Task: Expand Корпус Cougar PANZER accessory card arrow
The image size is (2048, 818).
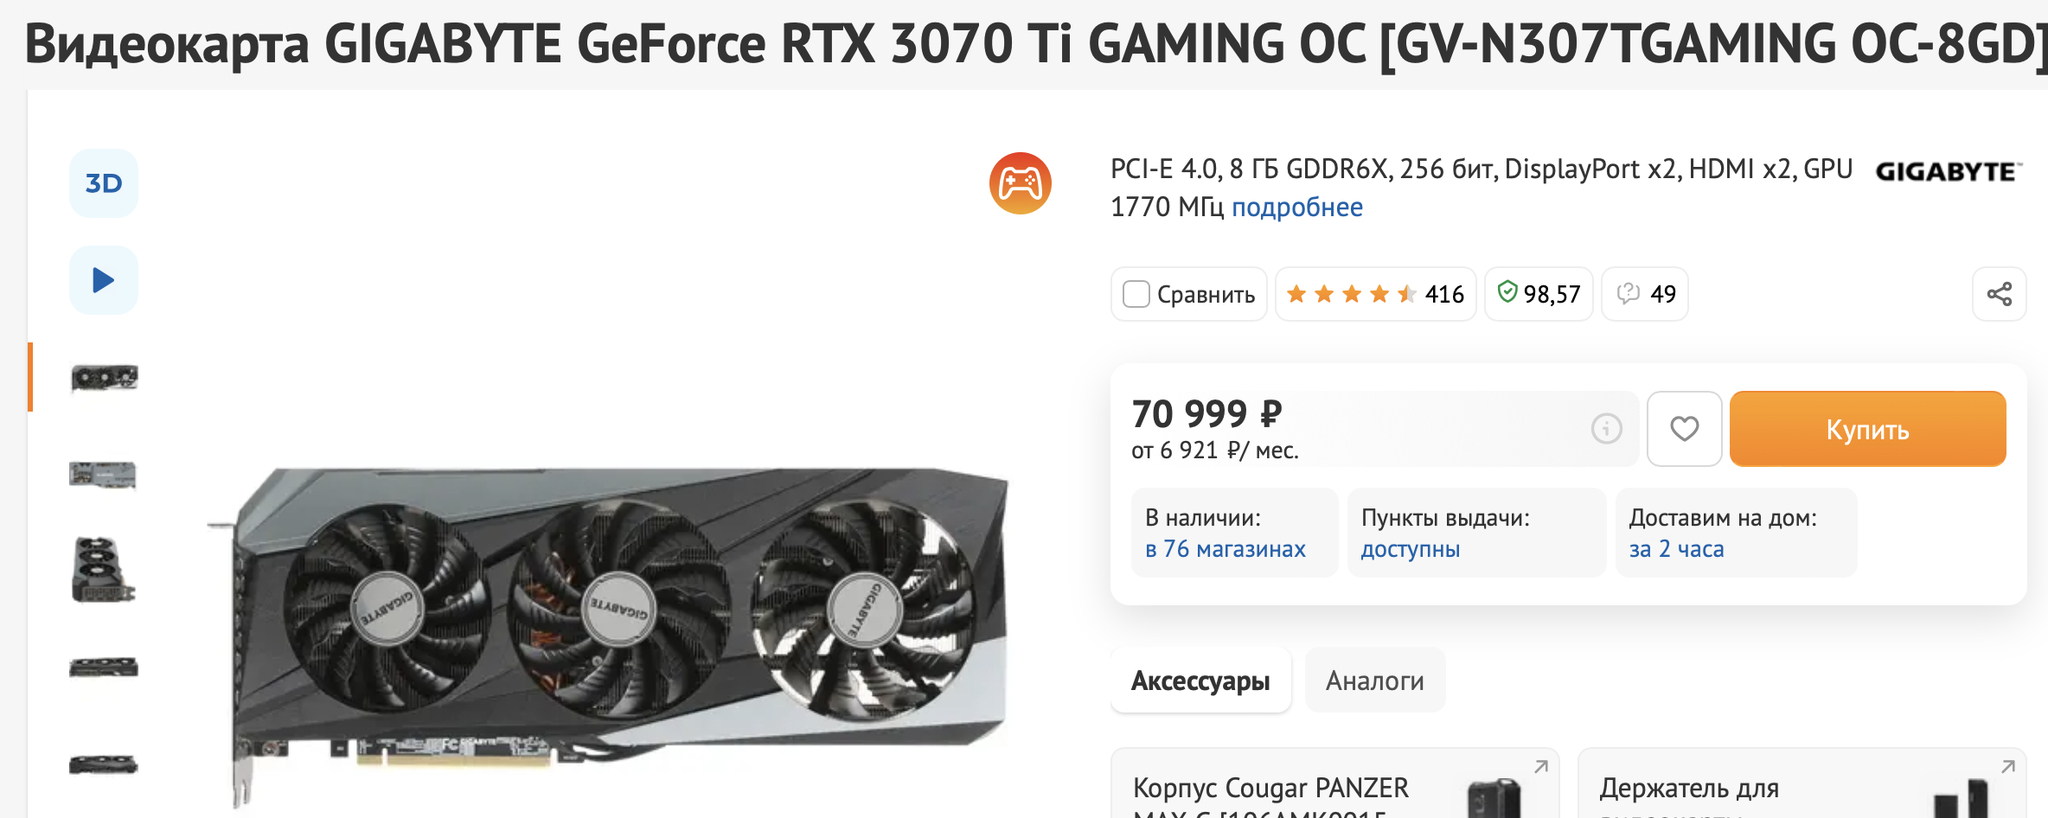Action: point(1541,767)
